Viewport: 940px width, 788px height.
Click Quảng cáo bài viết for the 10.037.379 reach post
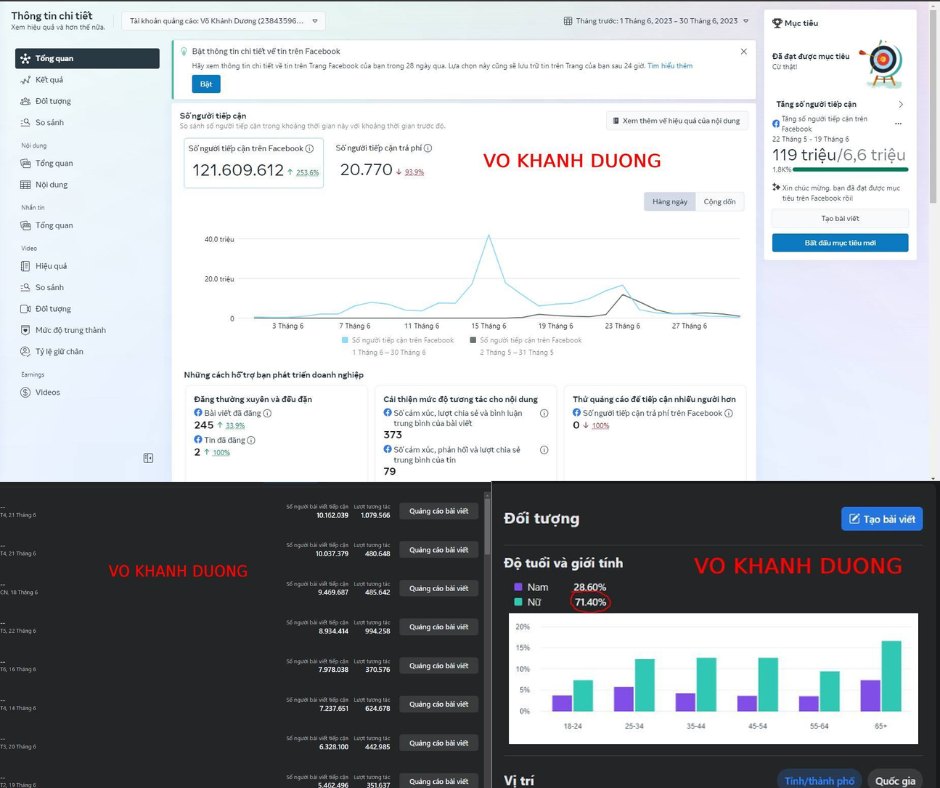[439, 550]
